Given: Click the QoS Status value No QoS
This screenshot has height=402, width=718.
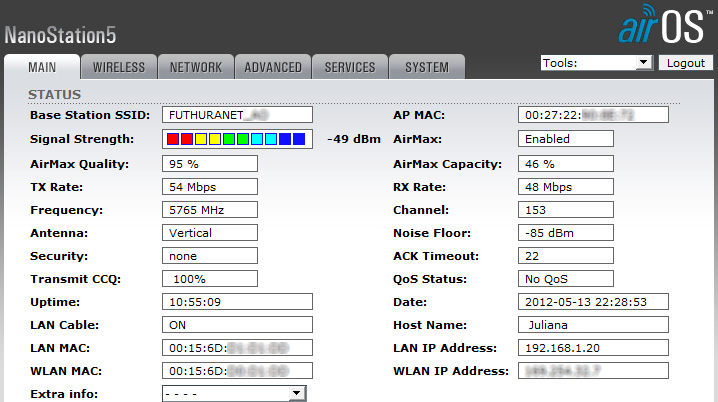Looking at the screenshot, I should [x=566, y=278].
